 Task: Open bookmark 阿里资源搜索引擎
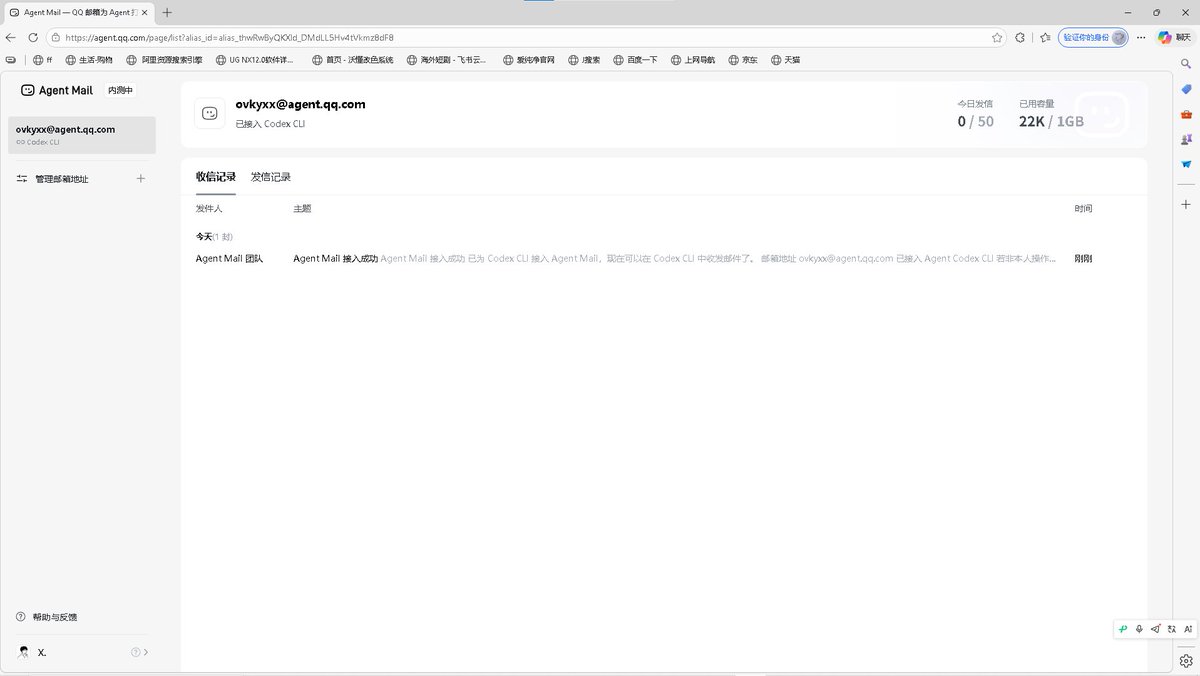click(x=164, y=60)
